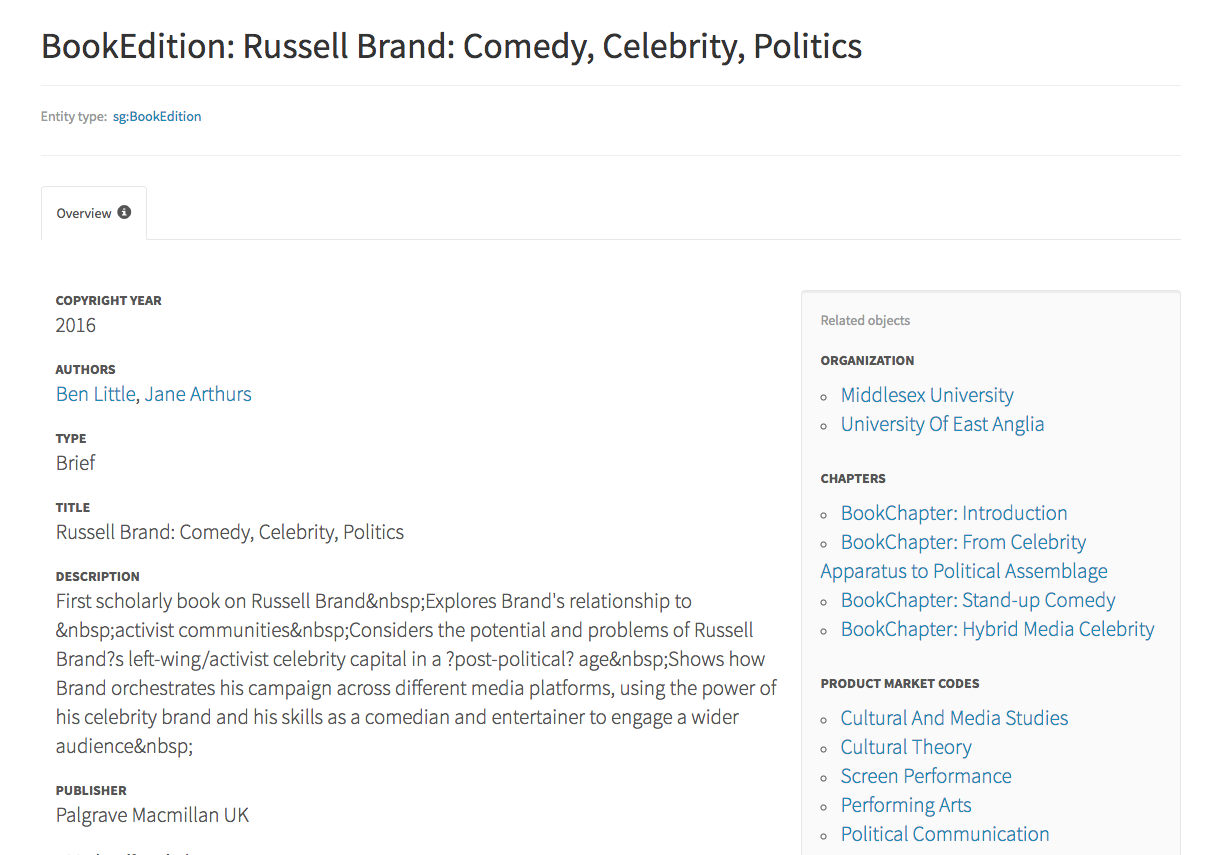Select the Political Communication market code
The image size is (1211, 855).
945,834
